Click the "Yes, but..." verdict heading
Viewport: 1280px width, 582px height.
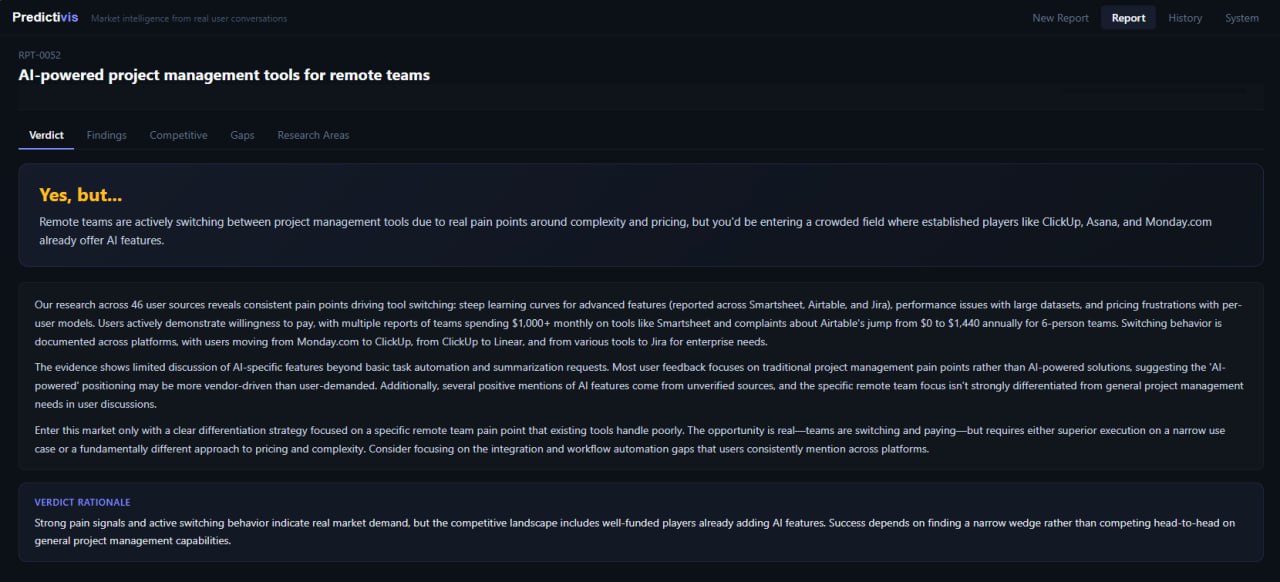pos(80,195)
